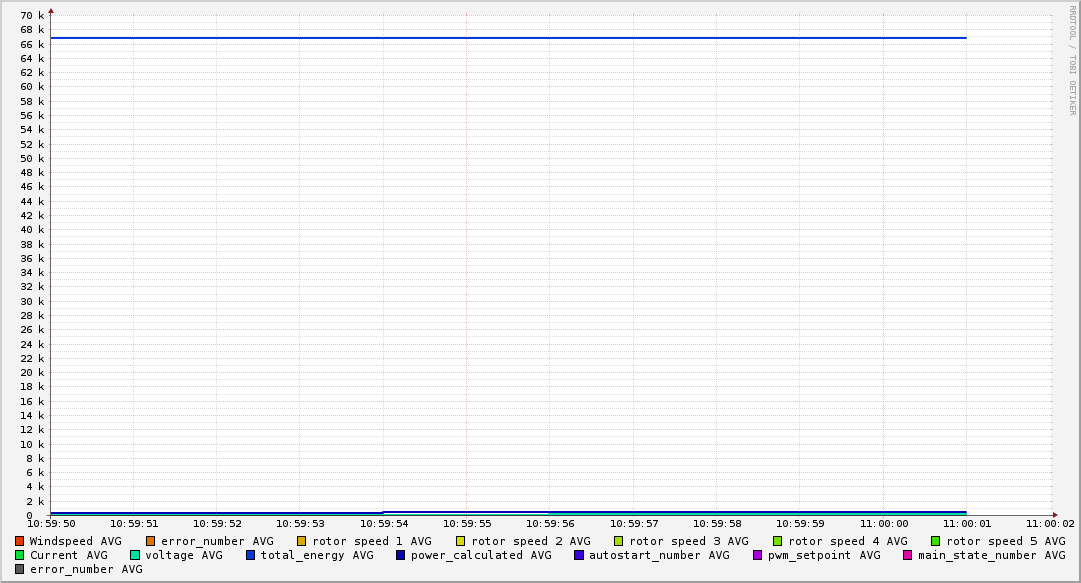Click the 10:59:54 time axis label

[384, 524]
